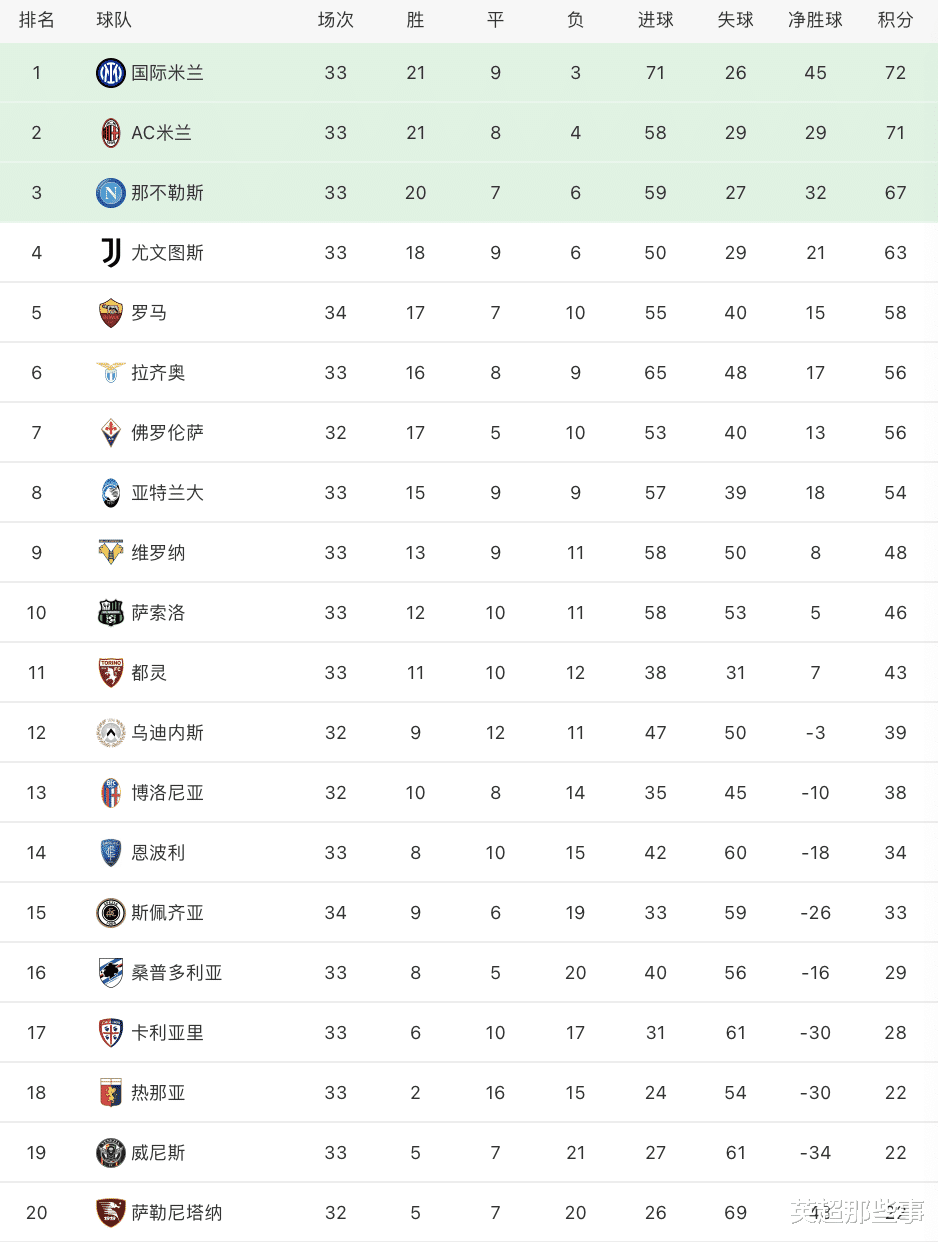Click the 进球 goals scored header
The image size is (938, 1242).
pos(655,20)
